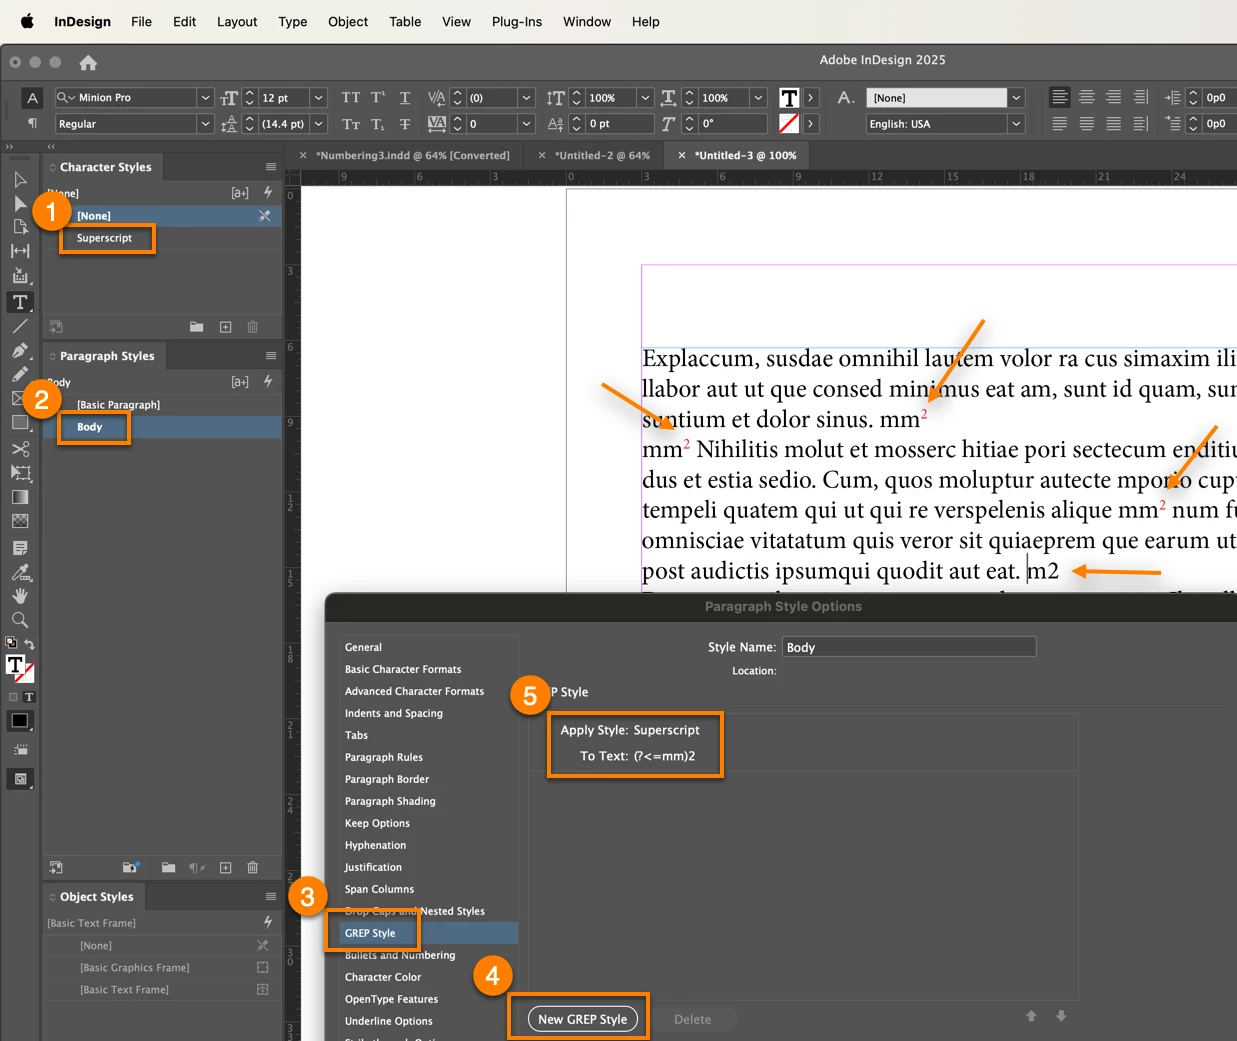Select the Selection tool arrow

point(20,180)
